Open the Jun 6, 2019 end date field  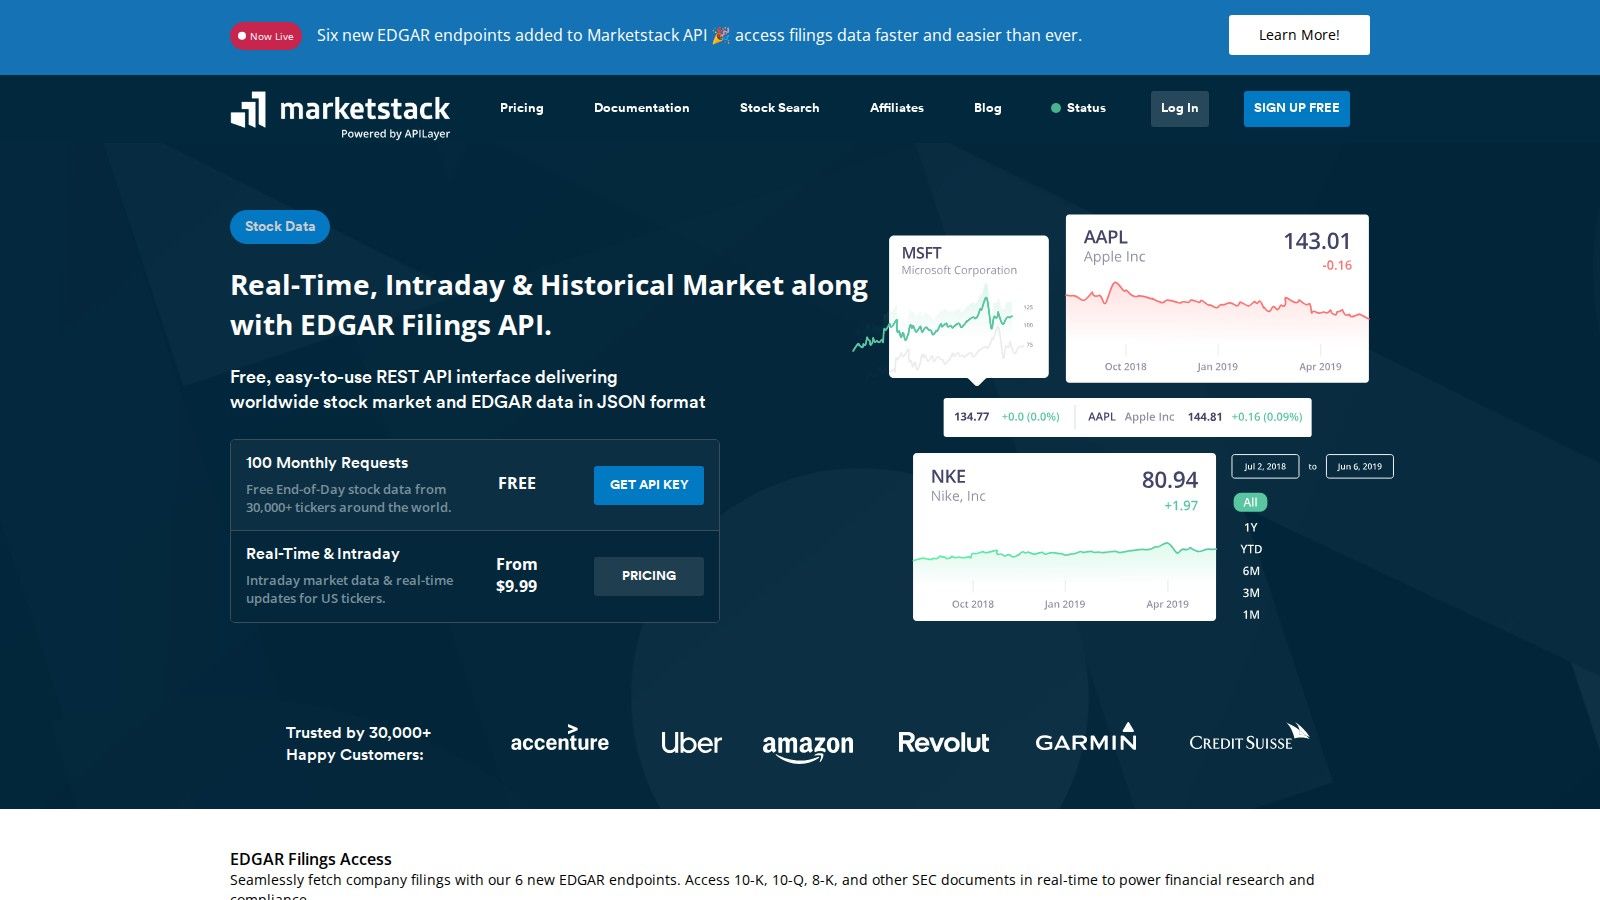(x=1360, y=467)
